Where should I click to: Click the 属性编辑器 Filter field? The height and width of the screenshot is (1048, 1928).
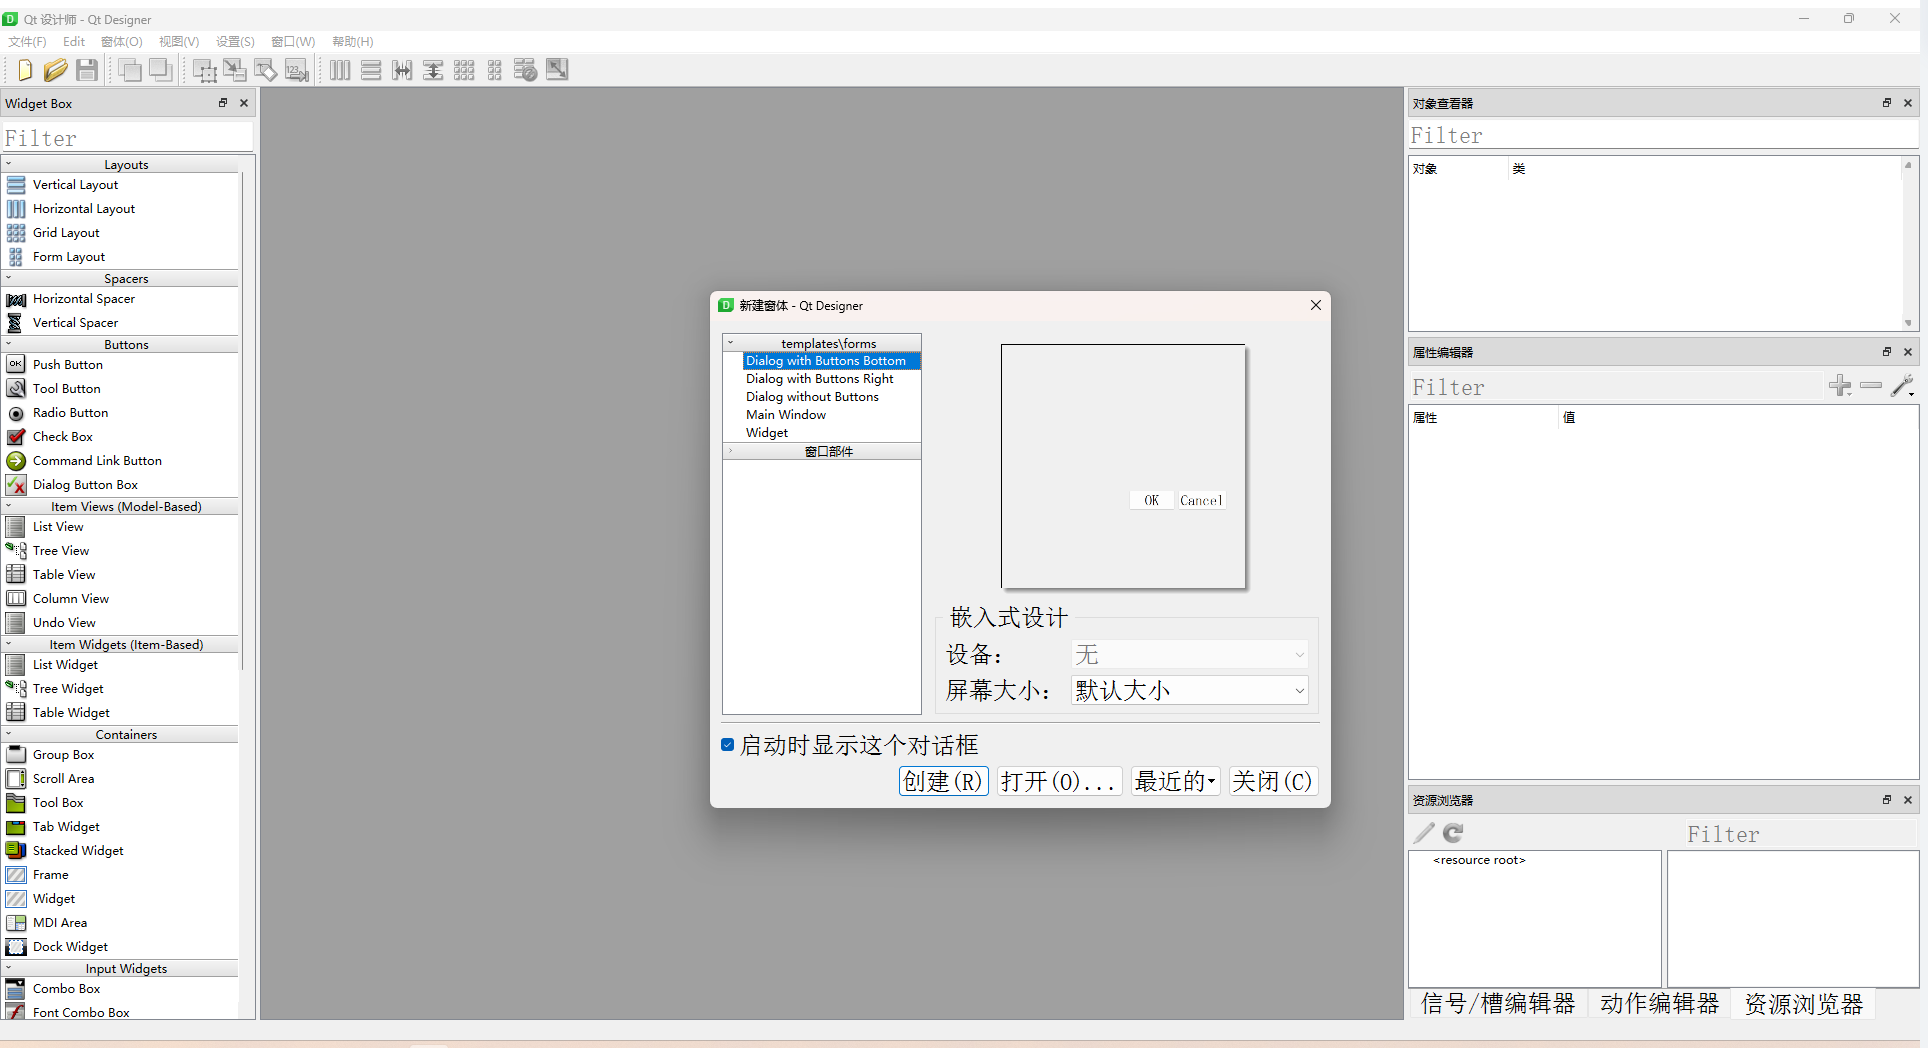pyautogui.click(x=1615, y=387)
